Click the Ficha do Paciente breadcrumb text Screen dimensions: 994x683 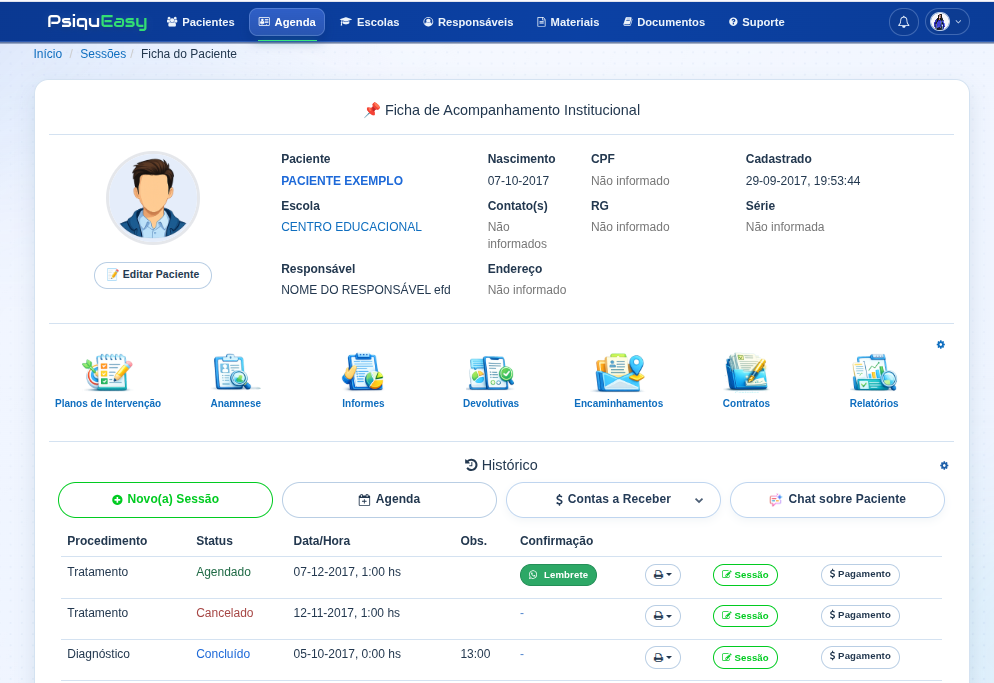(x=189, y=54)
